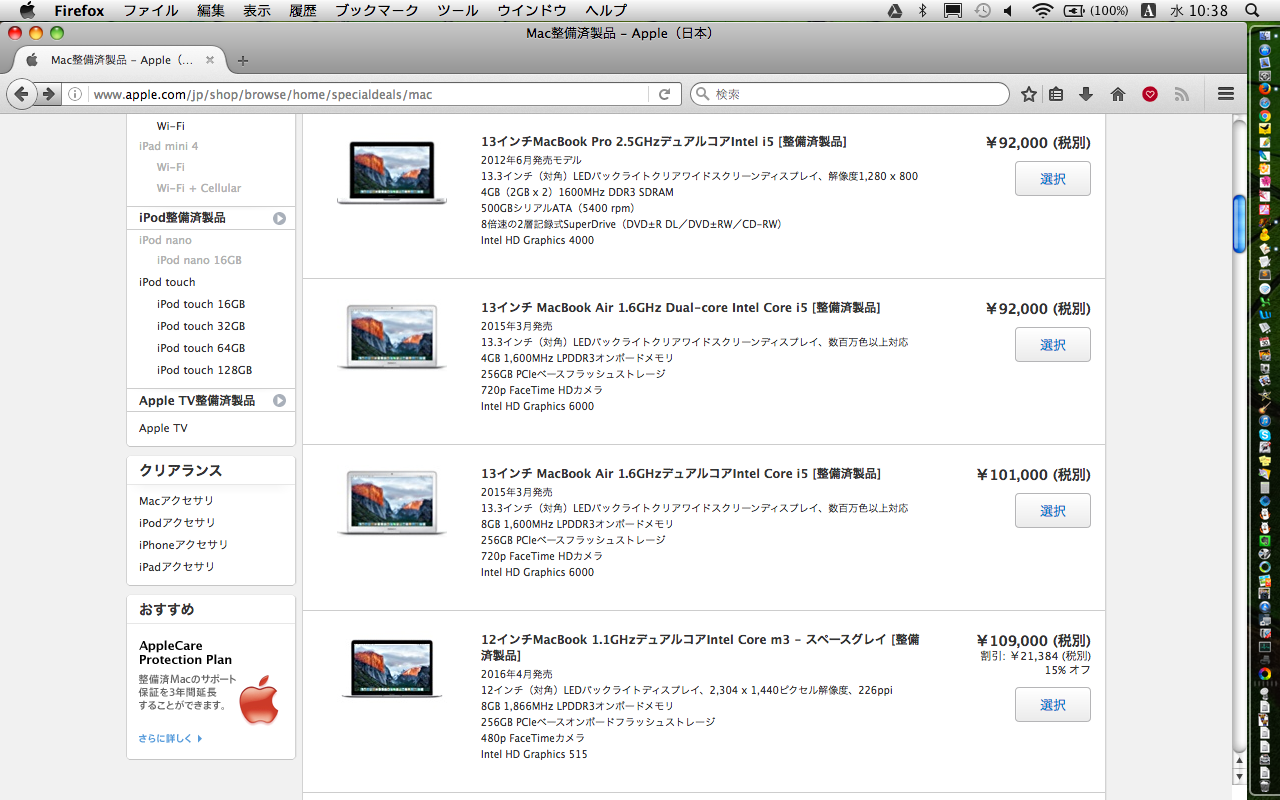Show bookmarks list icon in toolbar
Image resolution: width=1280 pixels, height=800 pixels.
pos(1056,94)
